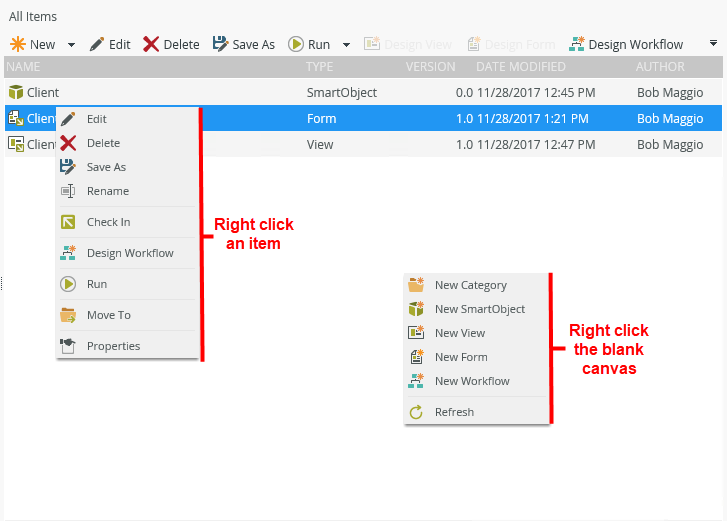Sort by the DATE MODIFIED column header
The height and width of the screenshot is (521, 727).
[521, 67]
